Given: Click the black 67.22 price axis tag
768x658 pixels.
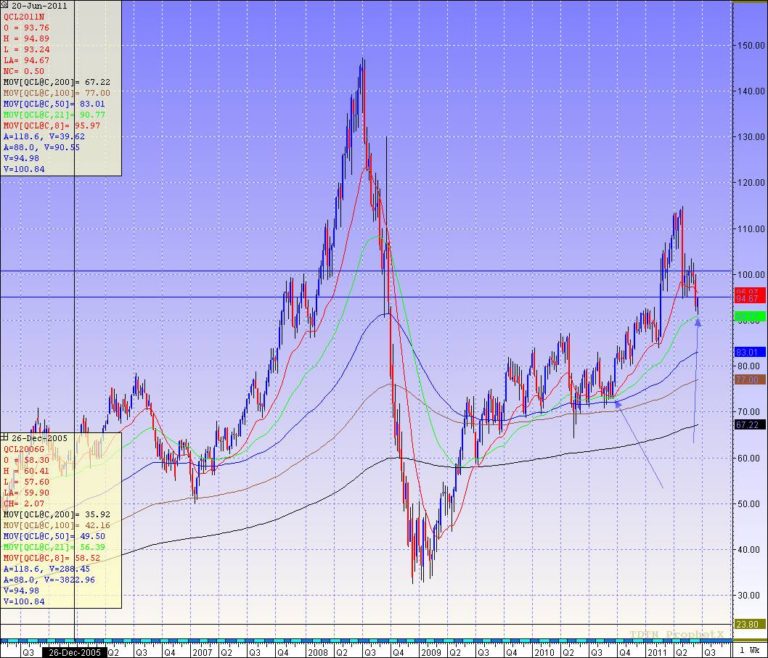Looking at the screenshot, I should point(750,425).
